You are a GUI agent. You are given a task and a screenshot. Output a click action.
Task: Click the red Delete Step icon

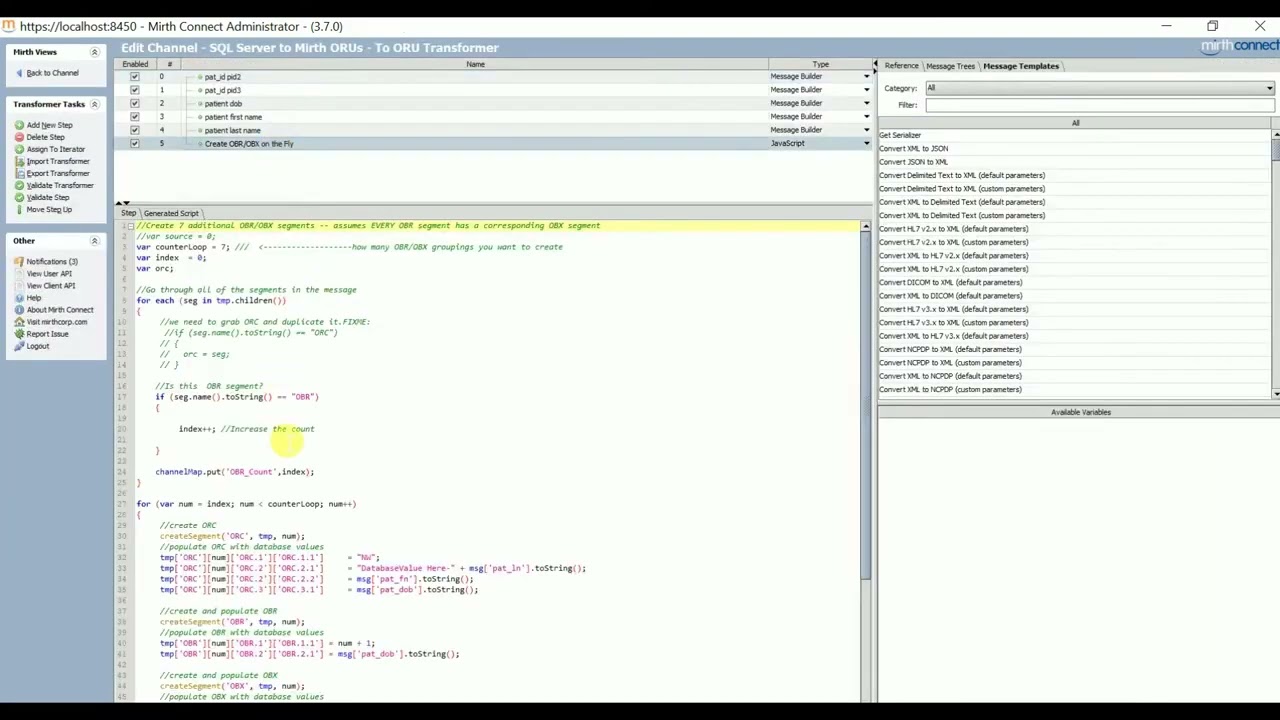(19, 137)
